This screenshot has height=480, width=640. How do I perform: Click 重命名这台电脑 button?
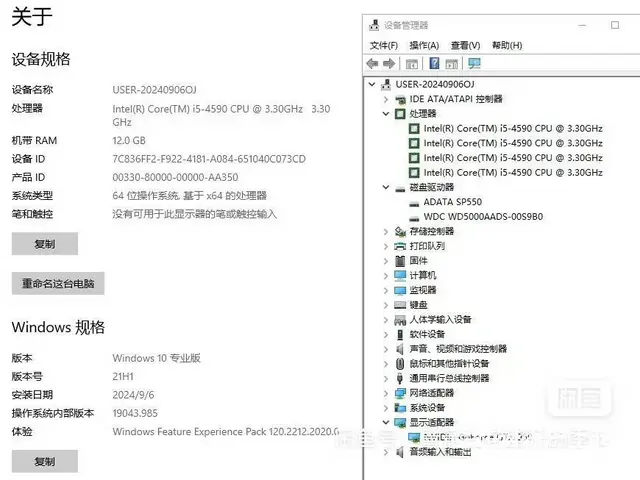coord(58,283)
